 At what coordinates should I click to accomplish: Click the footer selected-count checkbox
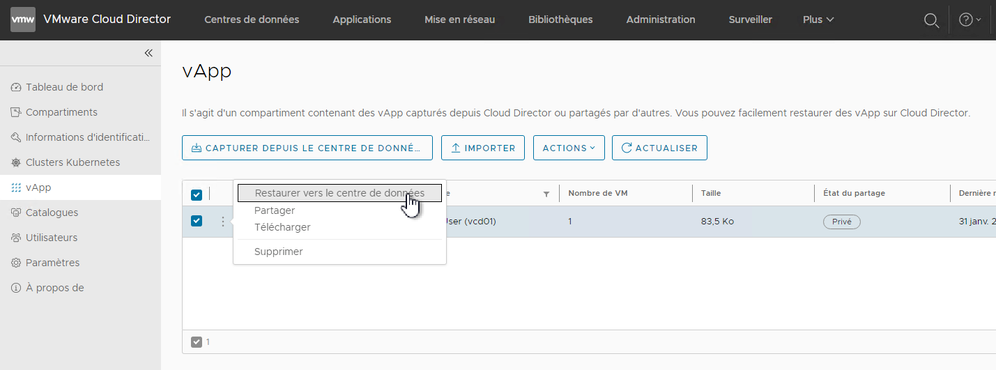coord(196,342)
